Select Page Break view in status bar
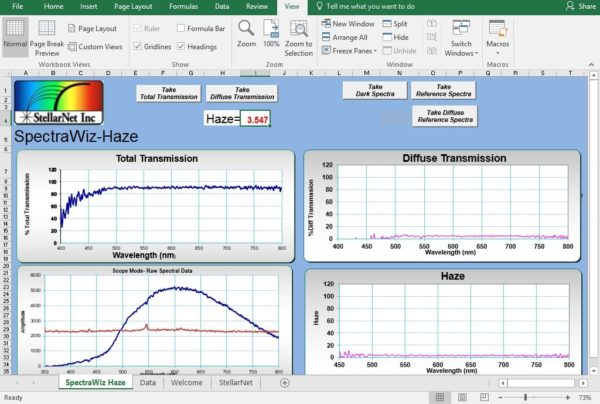 tap(484, 397)
